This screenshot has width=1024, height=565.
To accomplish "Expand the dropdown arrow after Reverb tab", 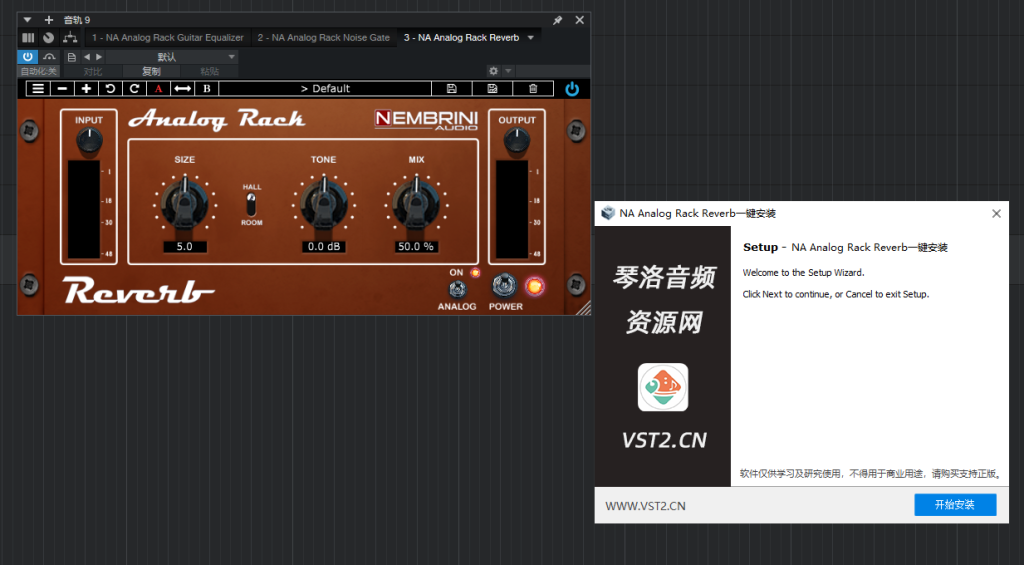I will pos(531,38).
